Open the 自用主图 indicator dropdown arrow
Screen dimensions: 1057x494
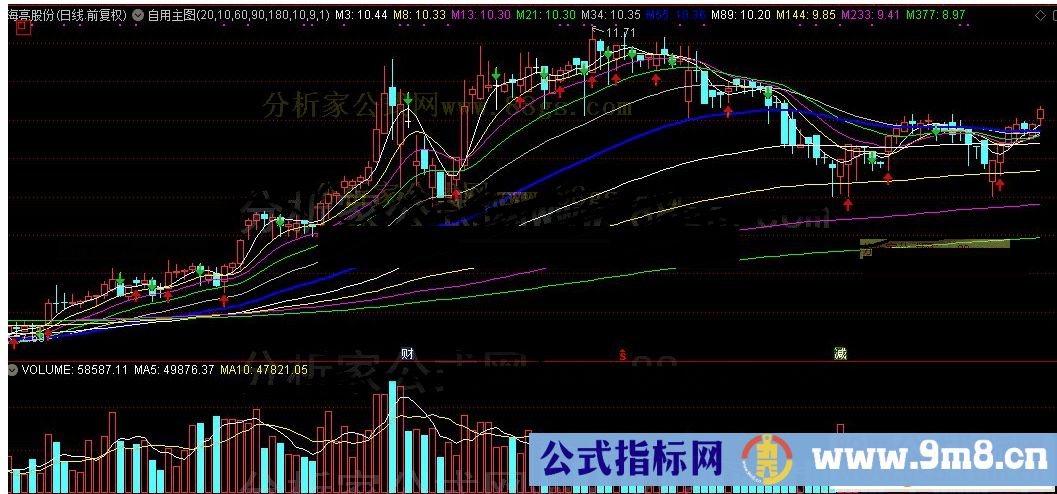138,15
